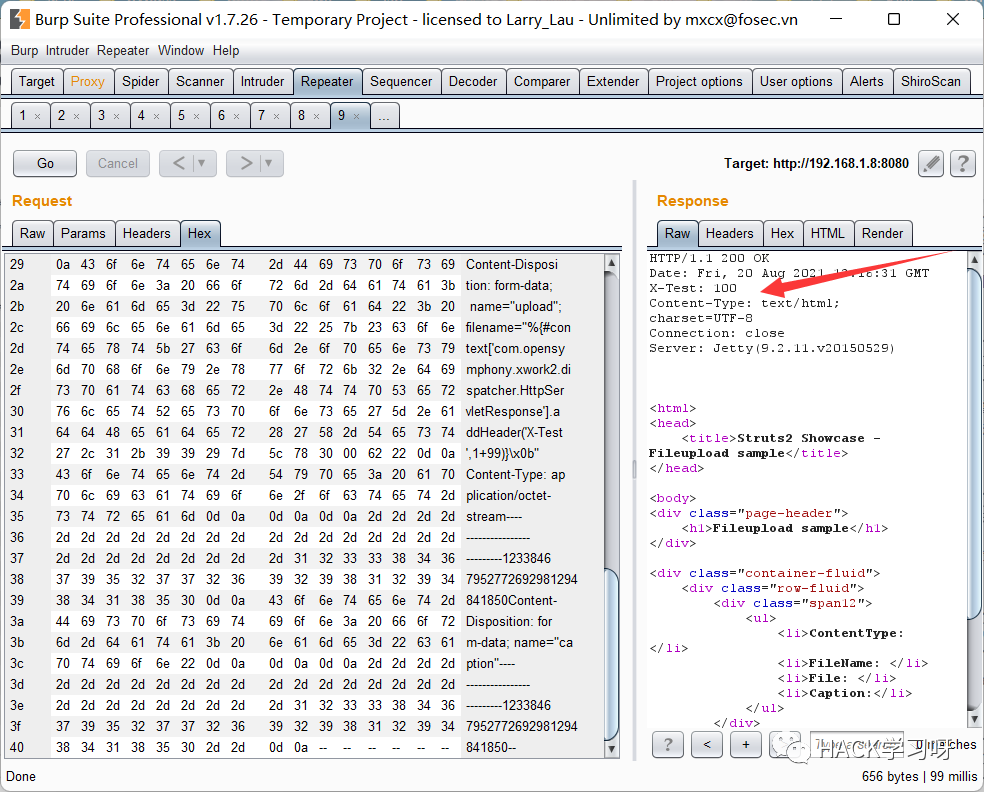This screenshot has height=792, width=984.
Task: Go to previous search match in Response
Action: [x=707, y=745]
